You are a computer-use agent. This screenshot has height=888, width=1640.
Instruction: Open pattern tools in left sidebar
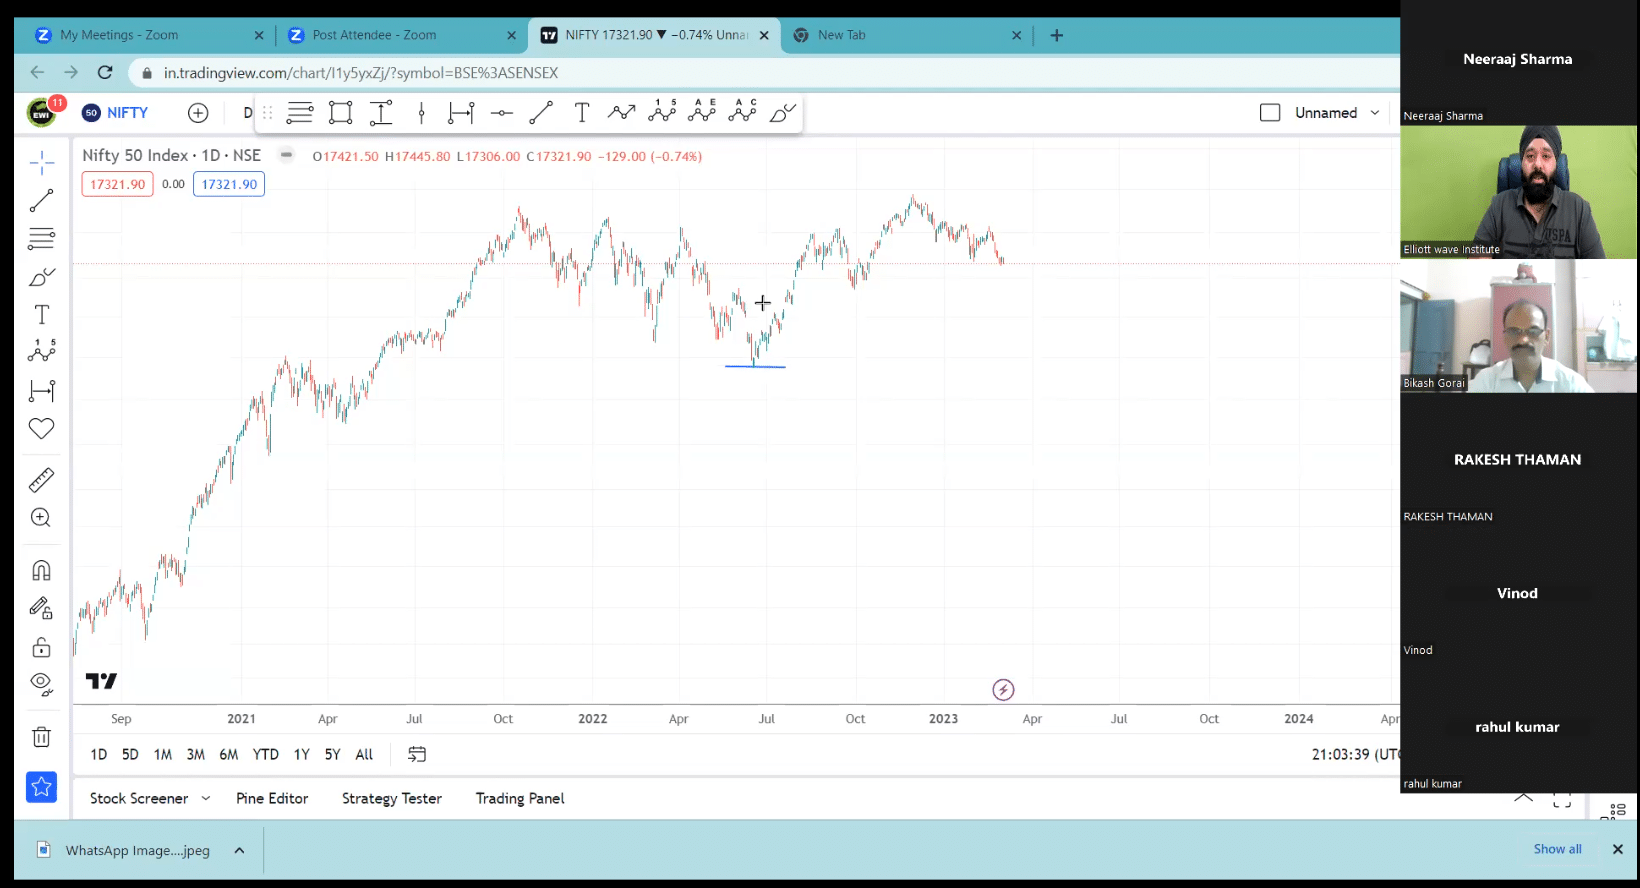click(42, 351)
